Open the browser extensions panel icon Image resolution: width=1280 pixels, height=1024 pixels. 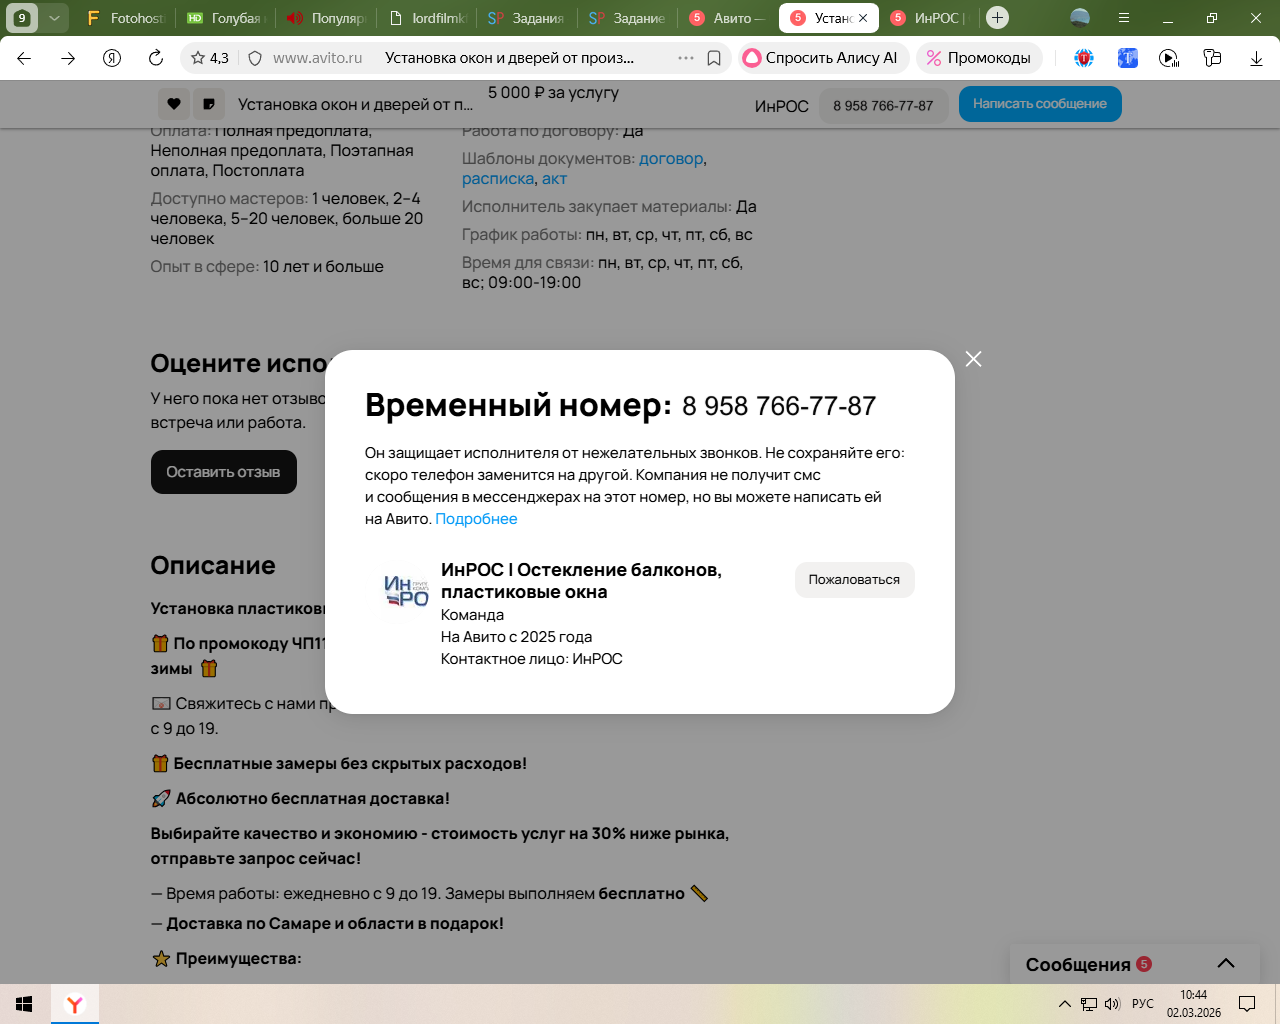coord(1212,58)
